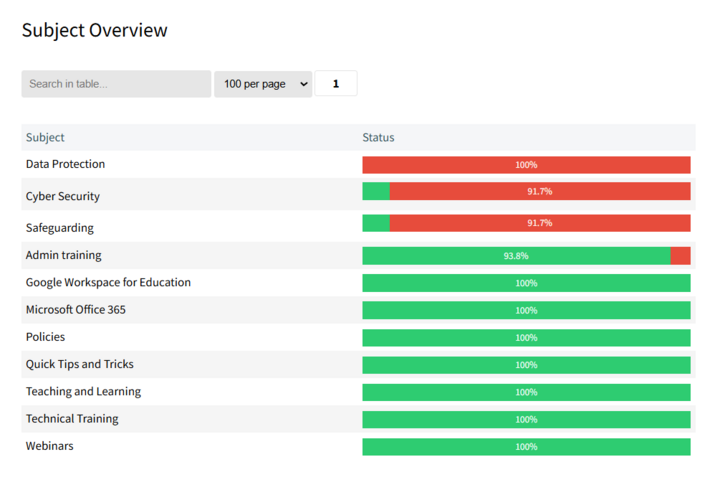Sort by the Subject column header

coord(45,137)
